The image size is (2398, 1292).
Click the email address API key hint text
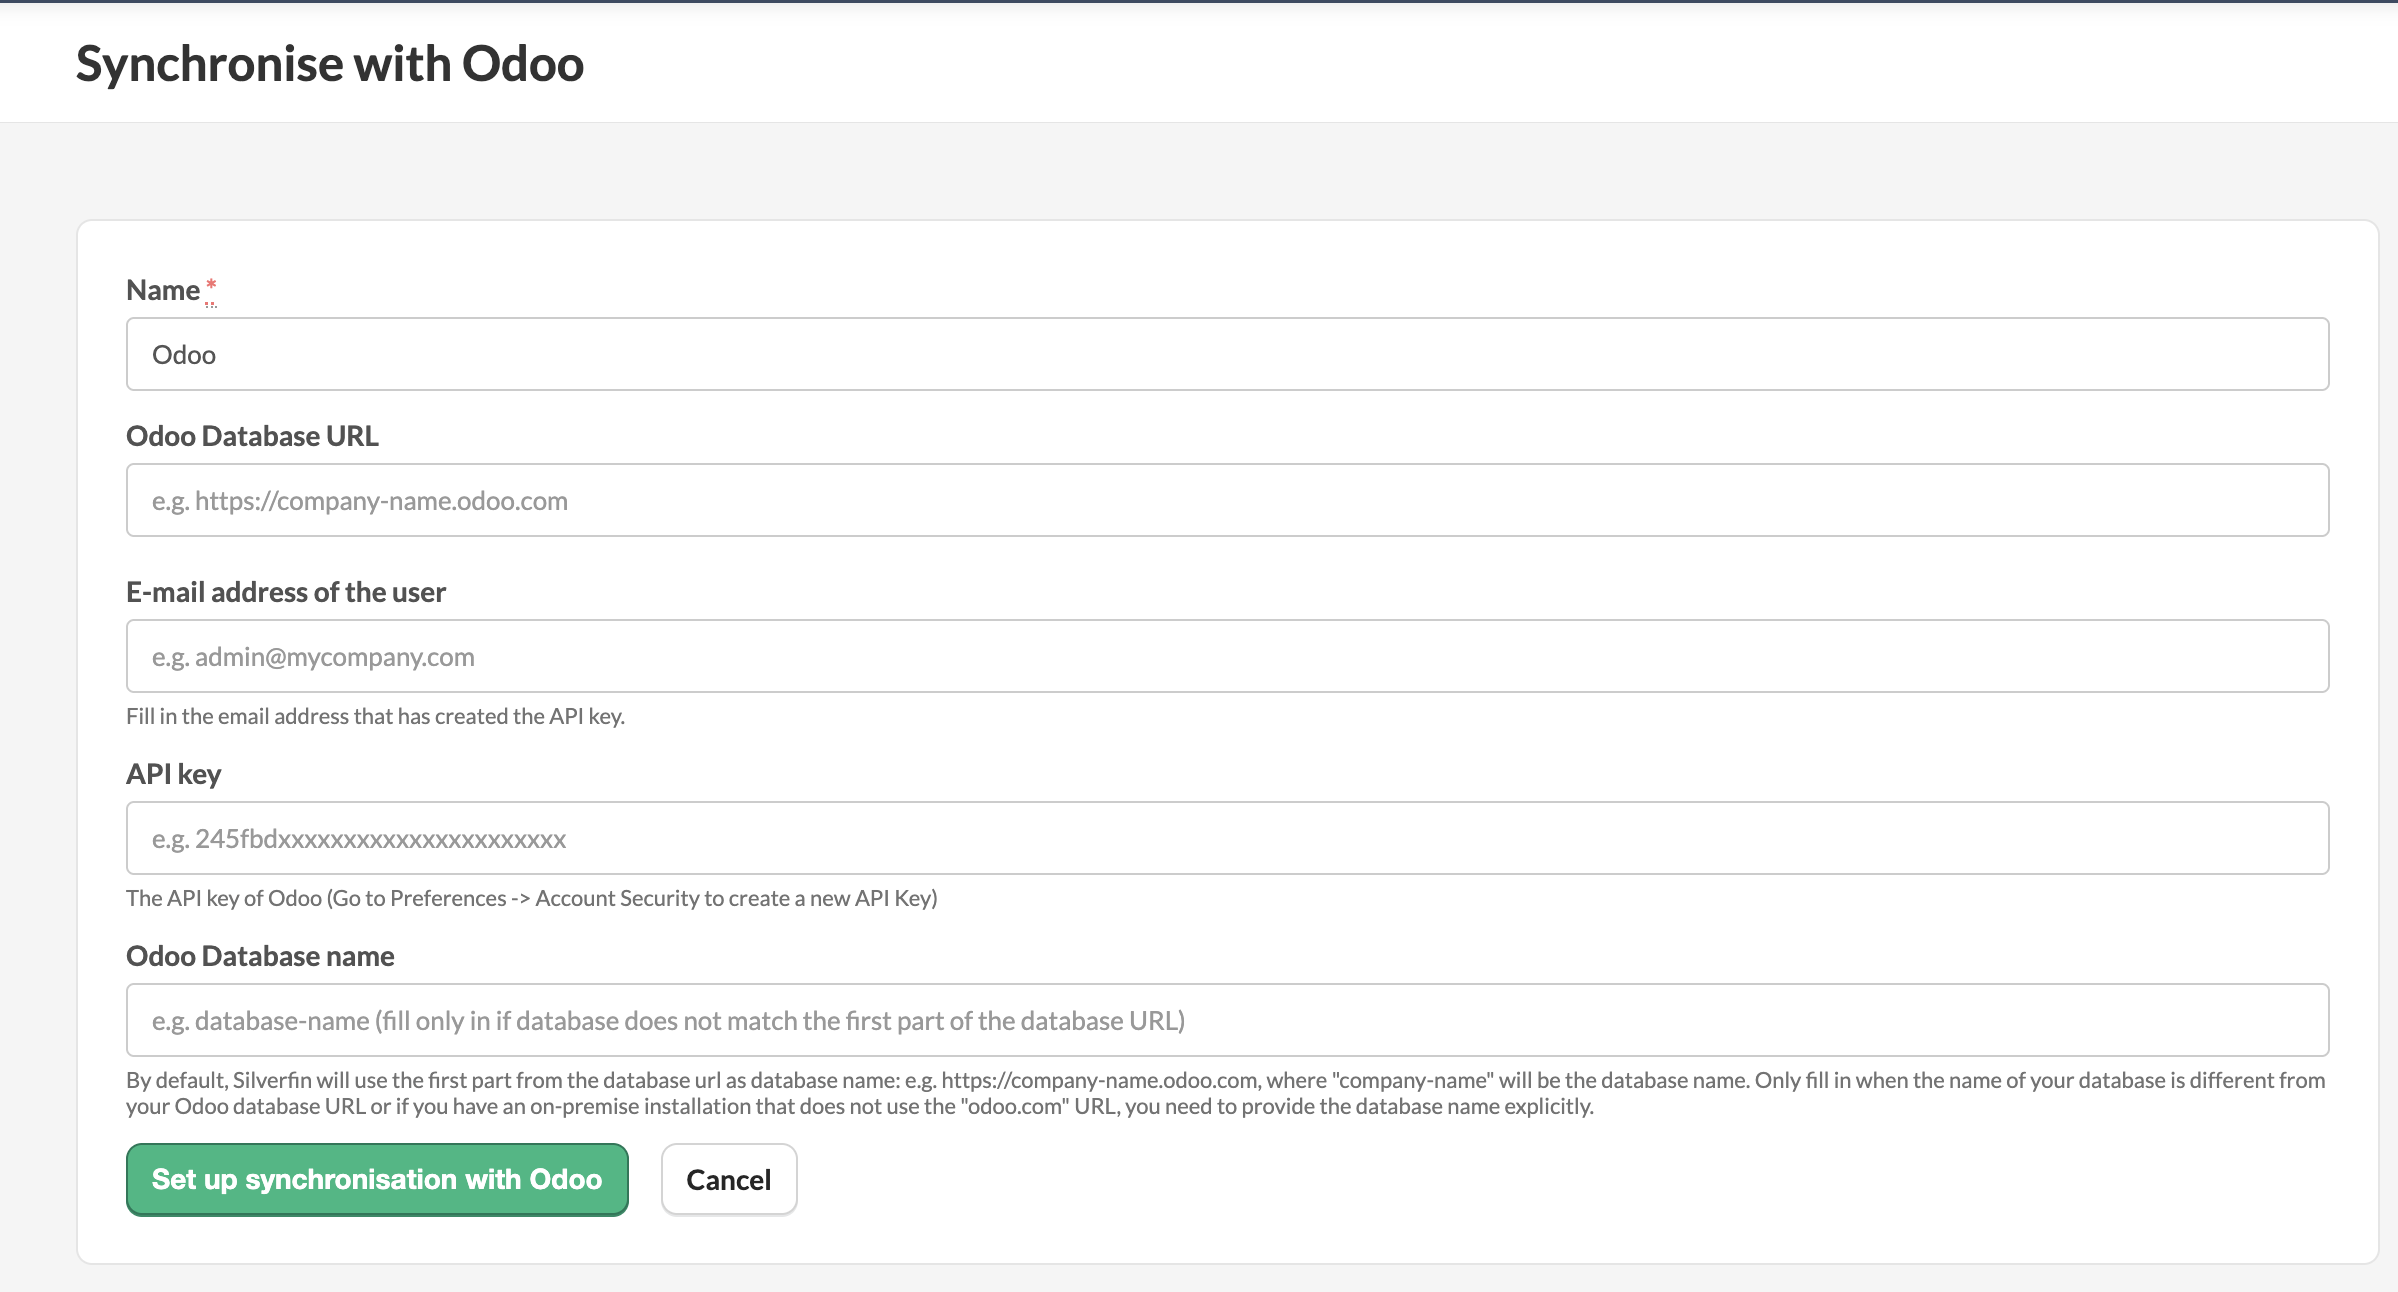[x=375, y=716]
